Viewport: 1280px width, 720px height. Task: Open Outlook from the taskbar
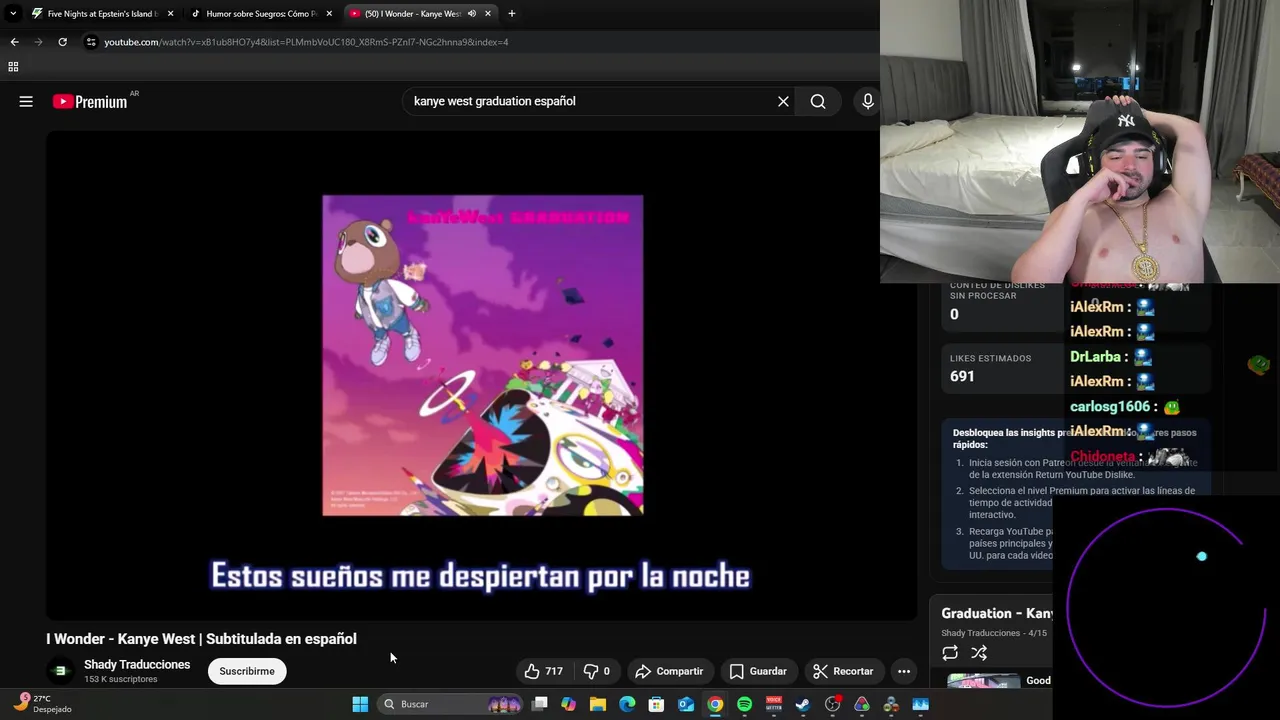pyautogui.click(x=686, y=704)
